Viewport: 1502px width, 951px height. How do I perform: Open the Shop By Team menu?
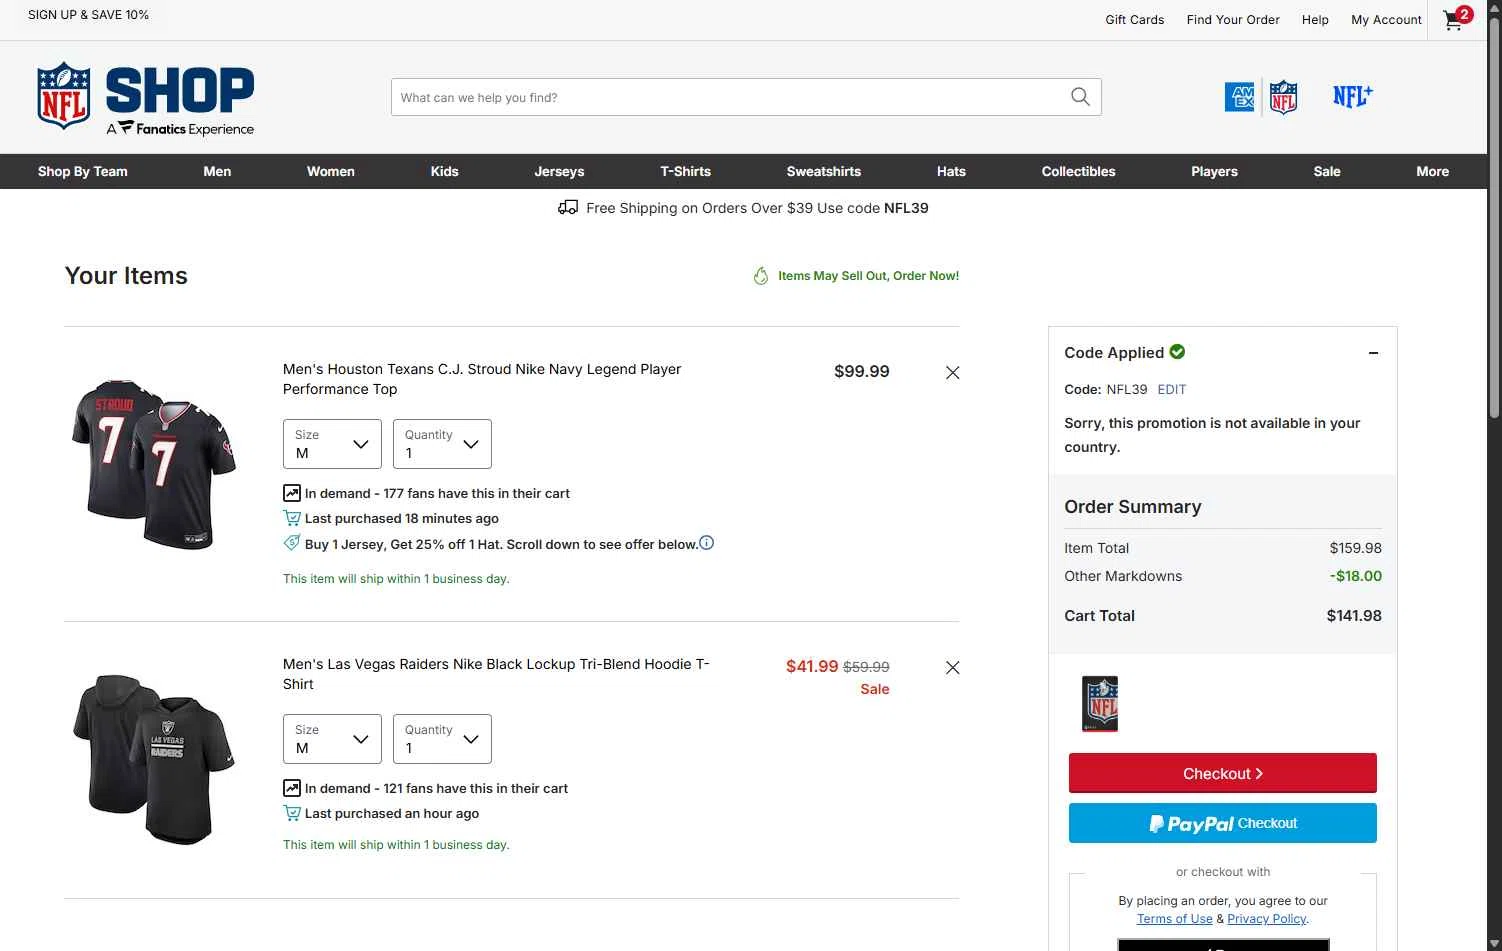pyautogui.click(x=83, y=171)
